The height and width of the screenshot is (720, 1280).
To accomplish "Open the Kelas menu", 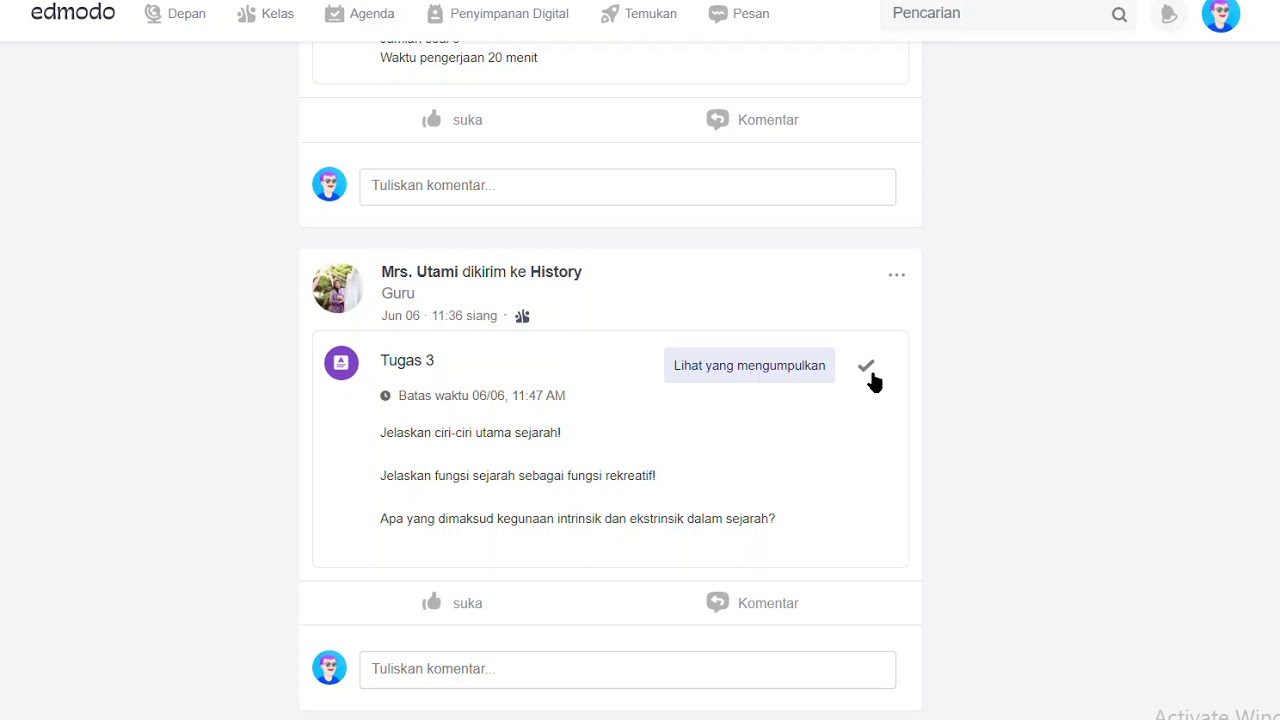I will pos(265,14).
